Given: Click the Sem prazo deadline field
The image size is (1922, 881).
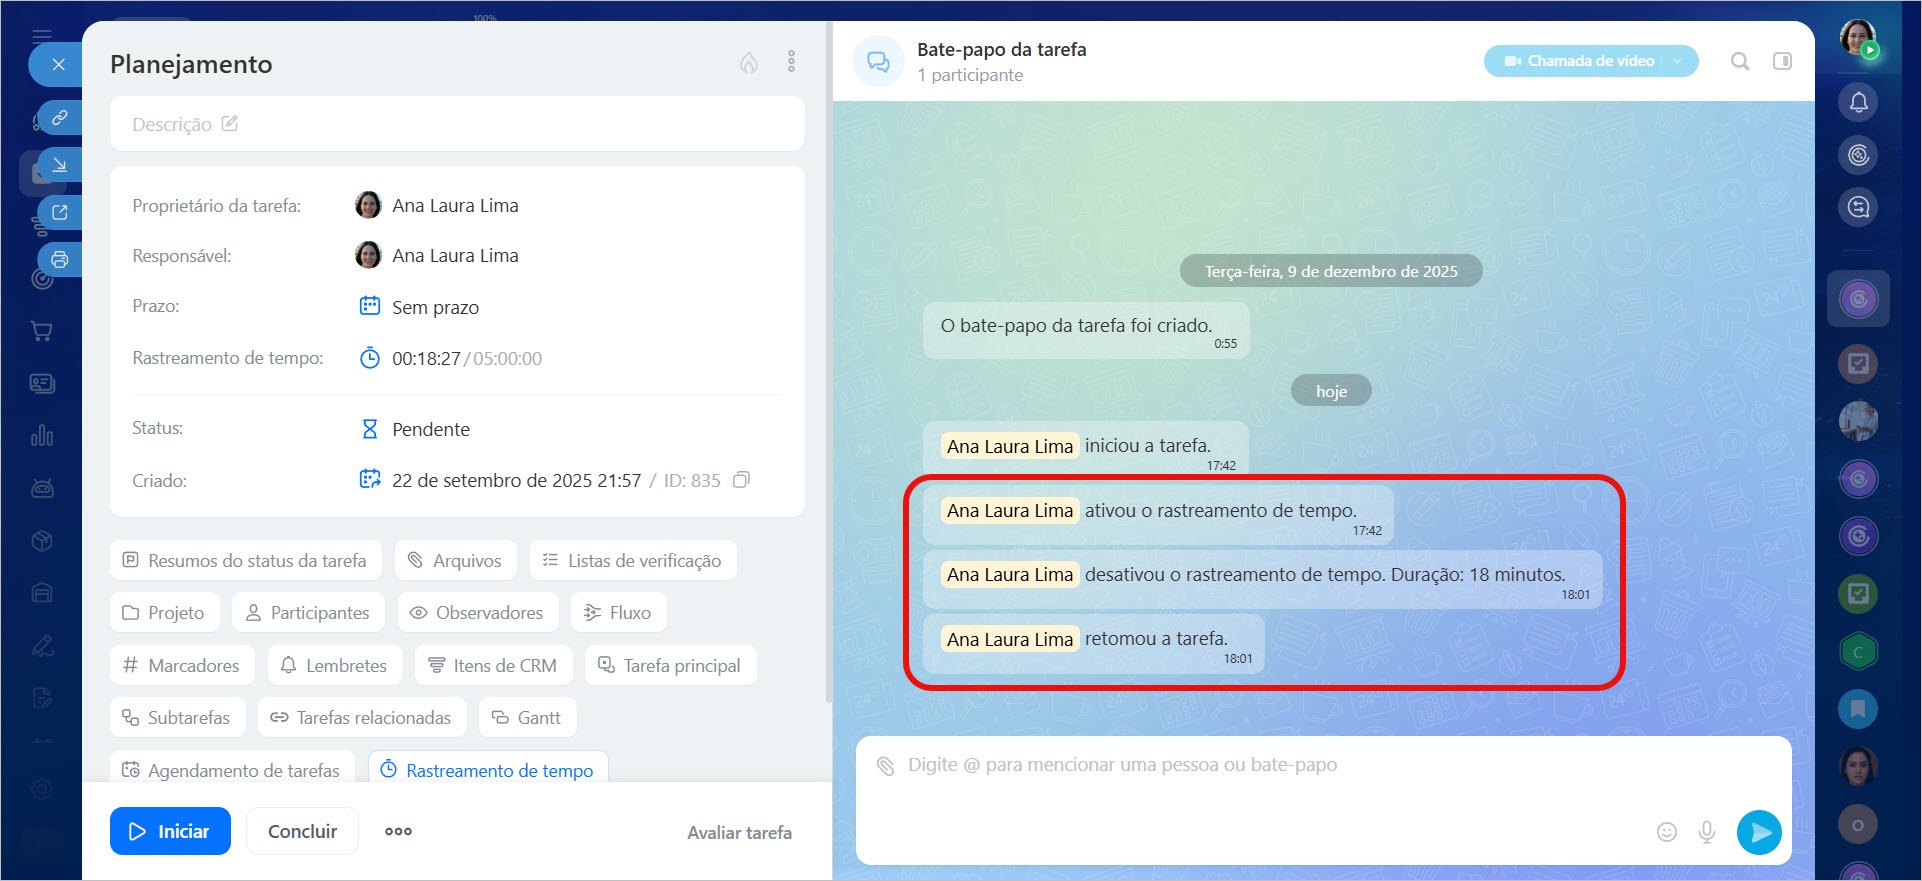Looking at the screenshot, I should point(435,307).
